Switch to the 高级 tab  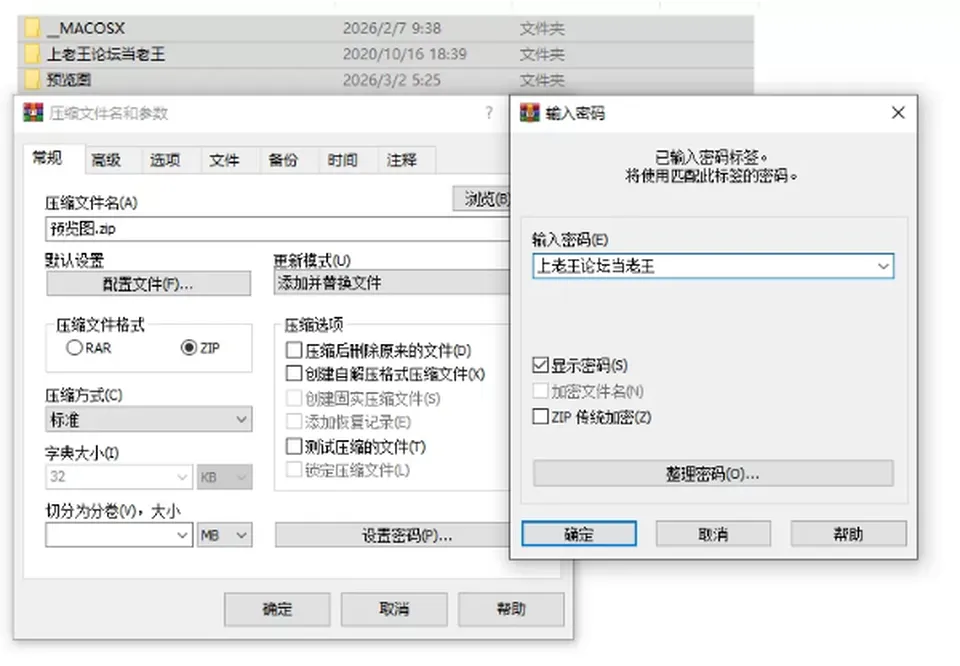coord(106,160)
